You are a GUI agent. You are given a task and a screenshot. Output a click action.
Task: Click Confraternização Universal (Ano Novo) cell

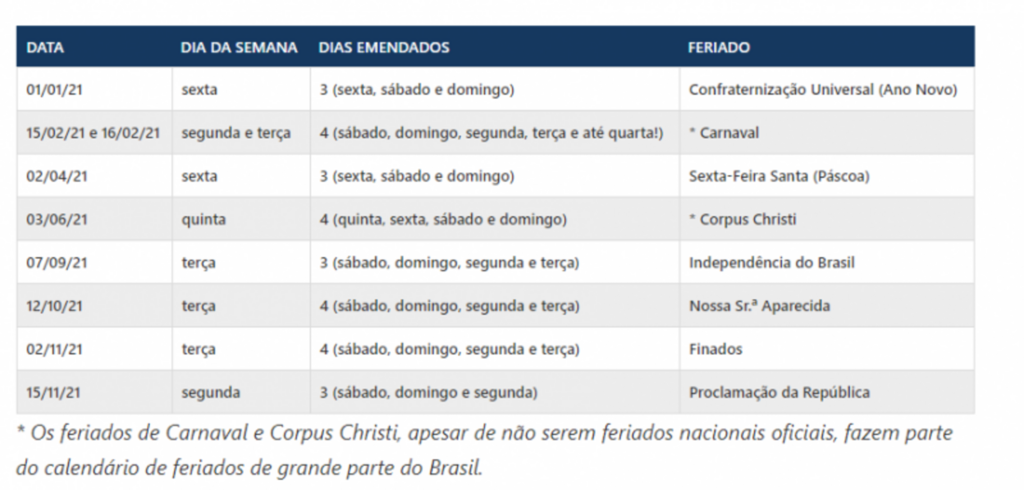coord(827,90)
